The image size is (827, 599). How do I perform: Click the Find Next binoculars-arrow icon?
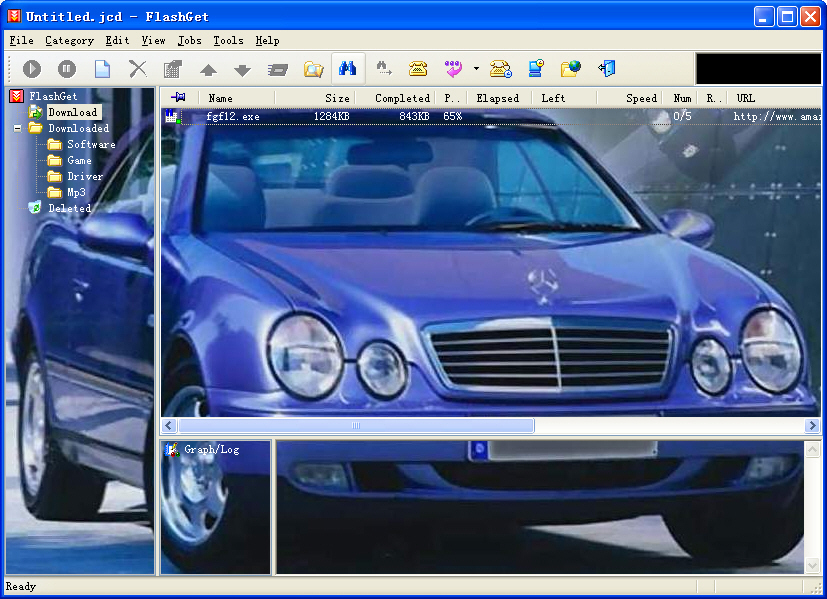[x=383, y=69]
